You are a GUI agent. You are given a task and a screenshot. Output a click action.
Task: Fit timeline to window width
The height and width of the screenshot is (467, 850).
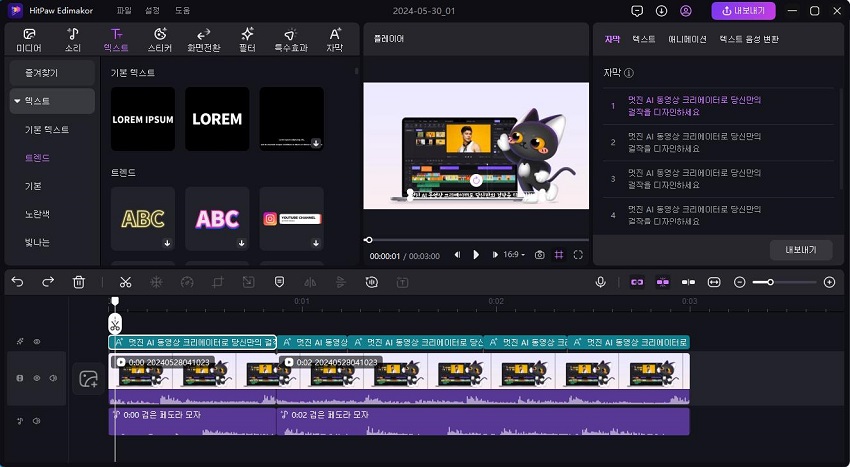[x=714, y=282]
